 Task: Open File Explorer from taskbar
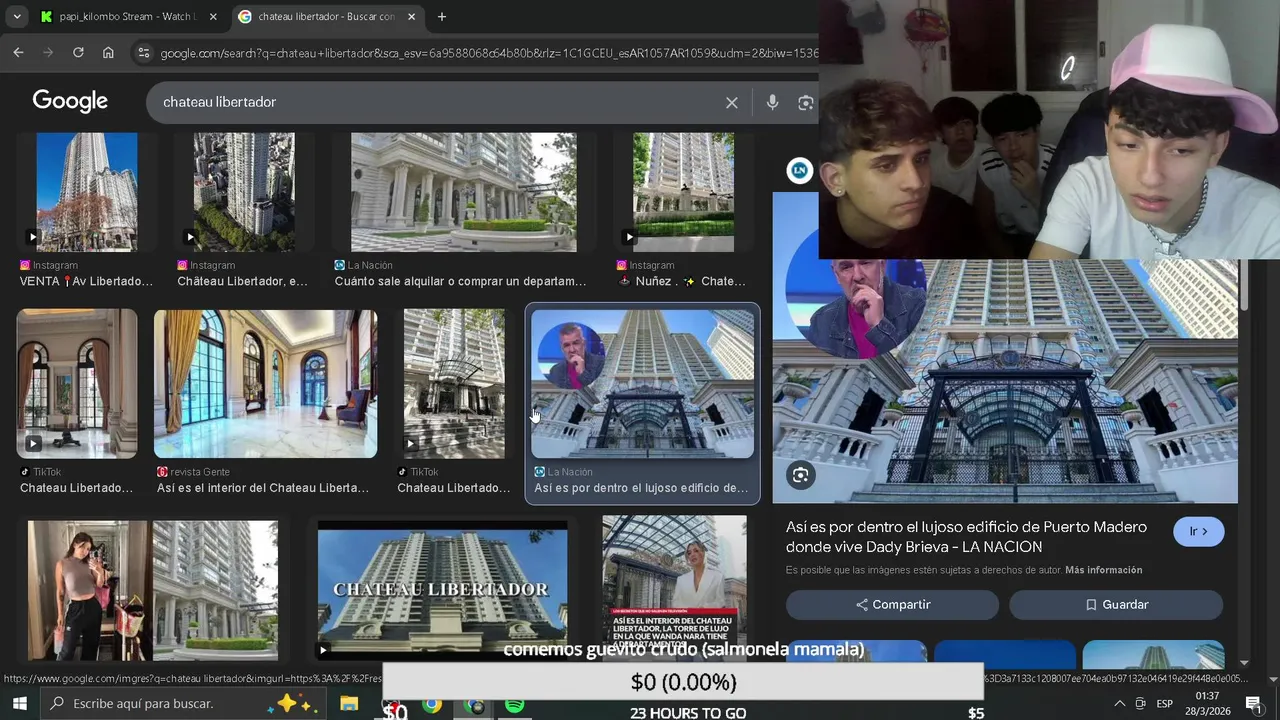pos(349,704)
